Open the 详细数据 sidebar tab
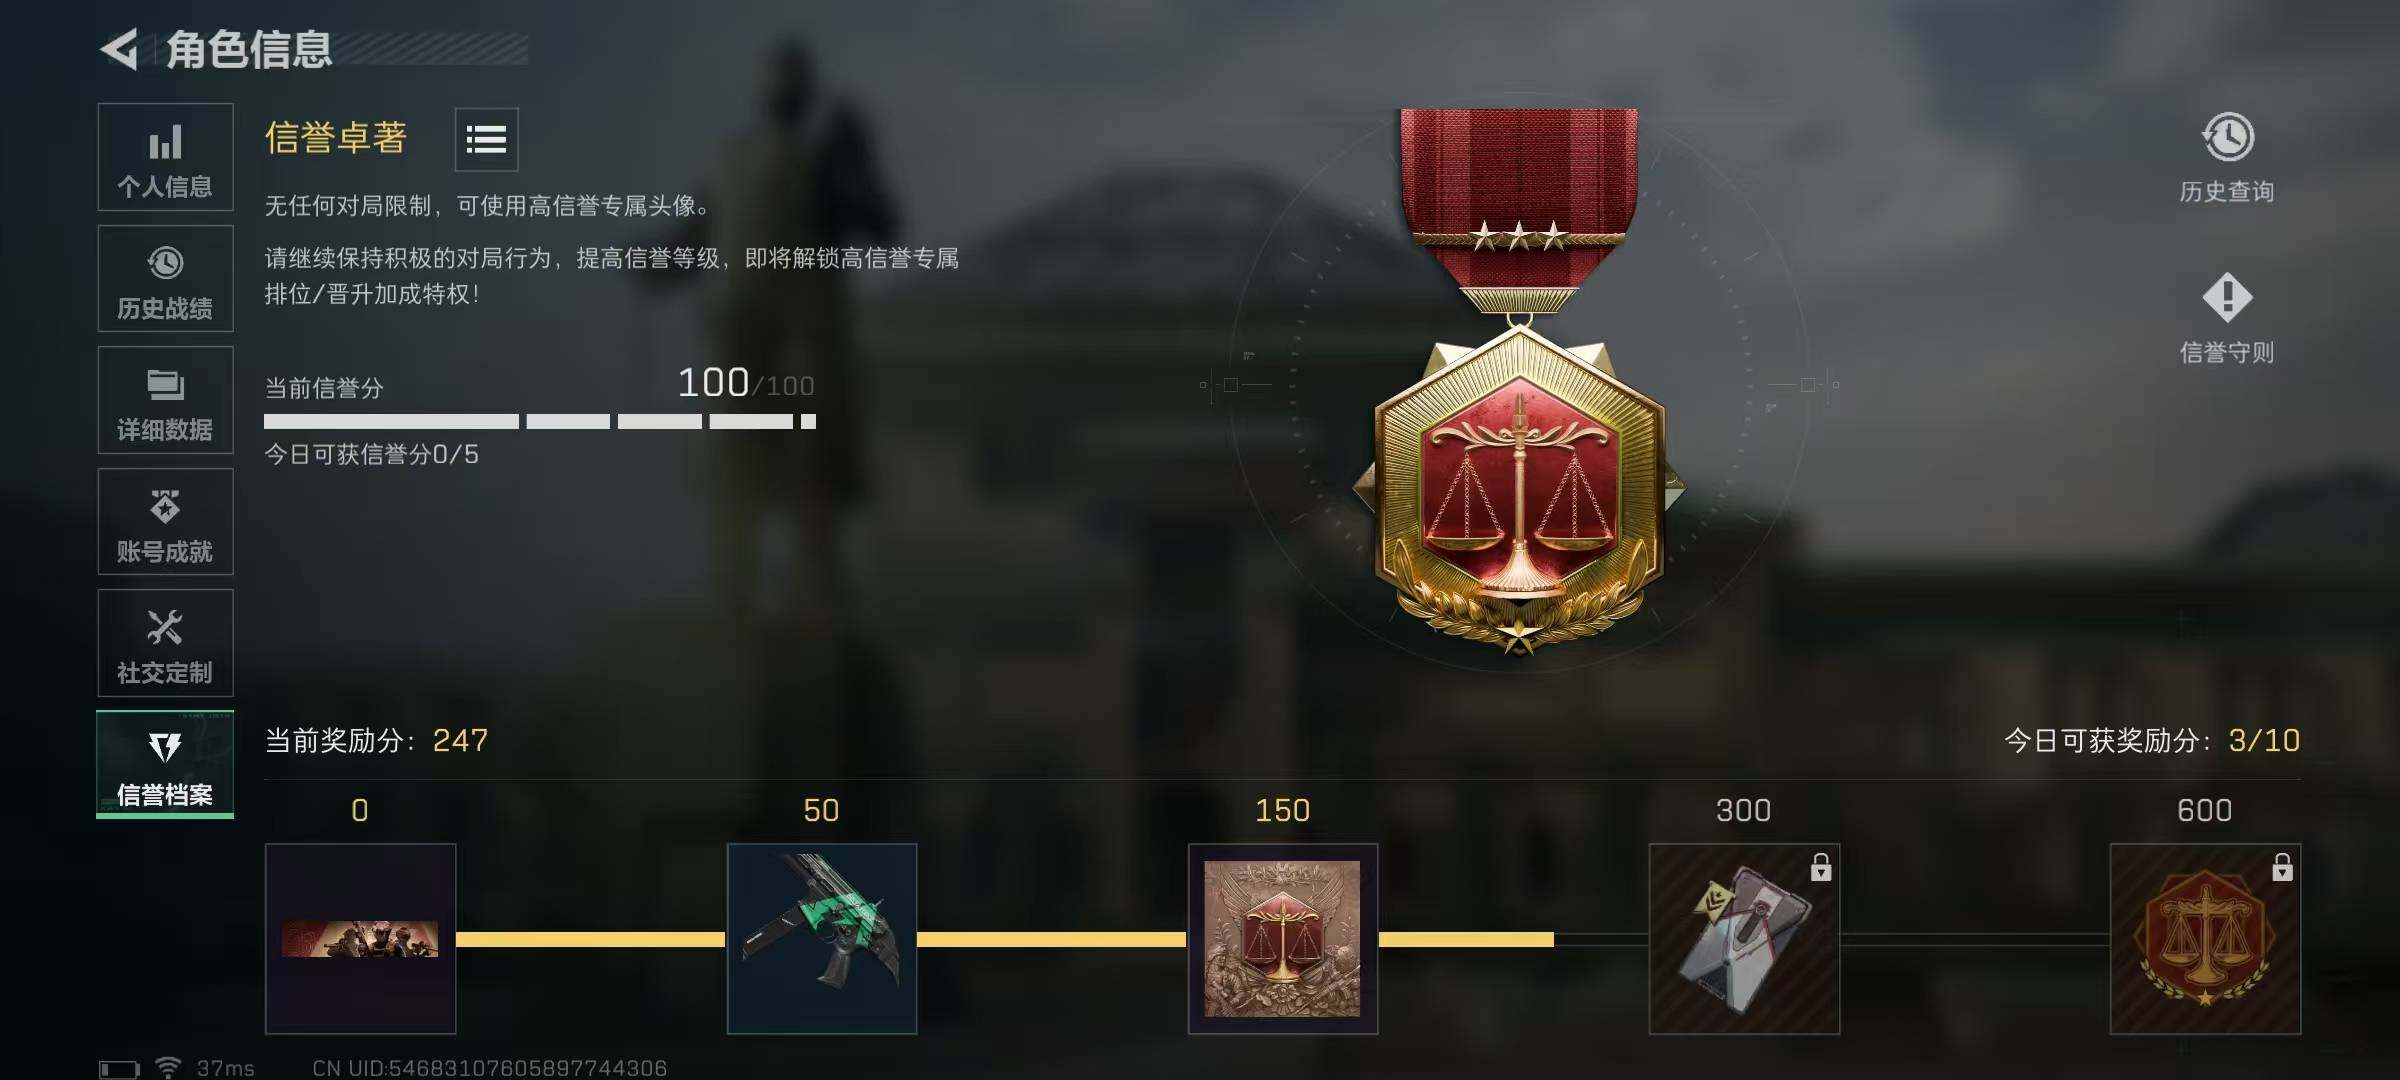The height and width of the screenshot is (1080, 2400). pyautogui.click(x=165, y=400)
